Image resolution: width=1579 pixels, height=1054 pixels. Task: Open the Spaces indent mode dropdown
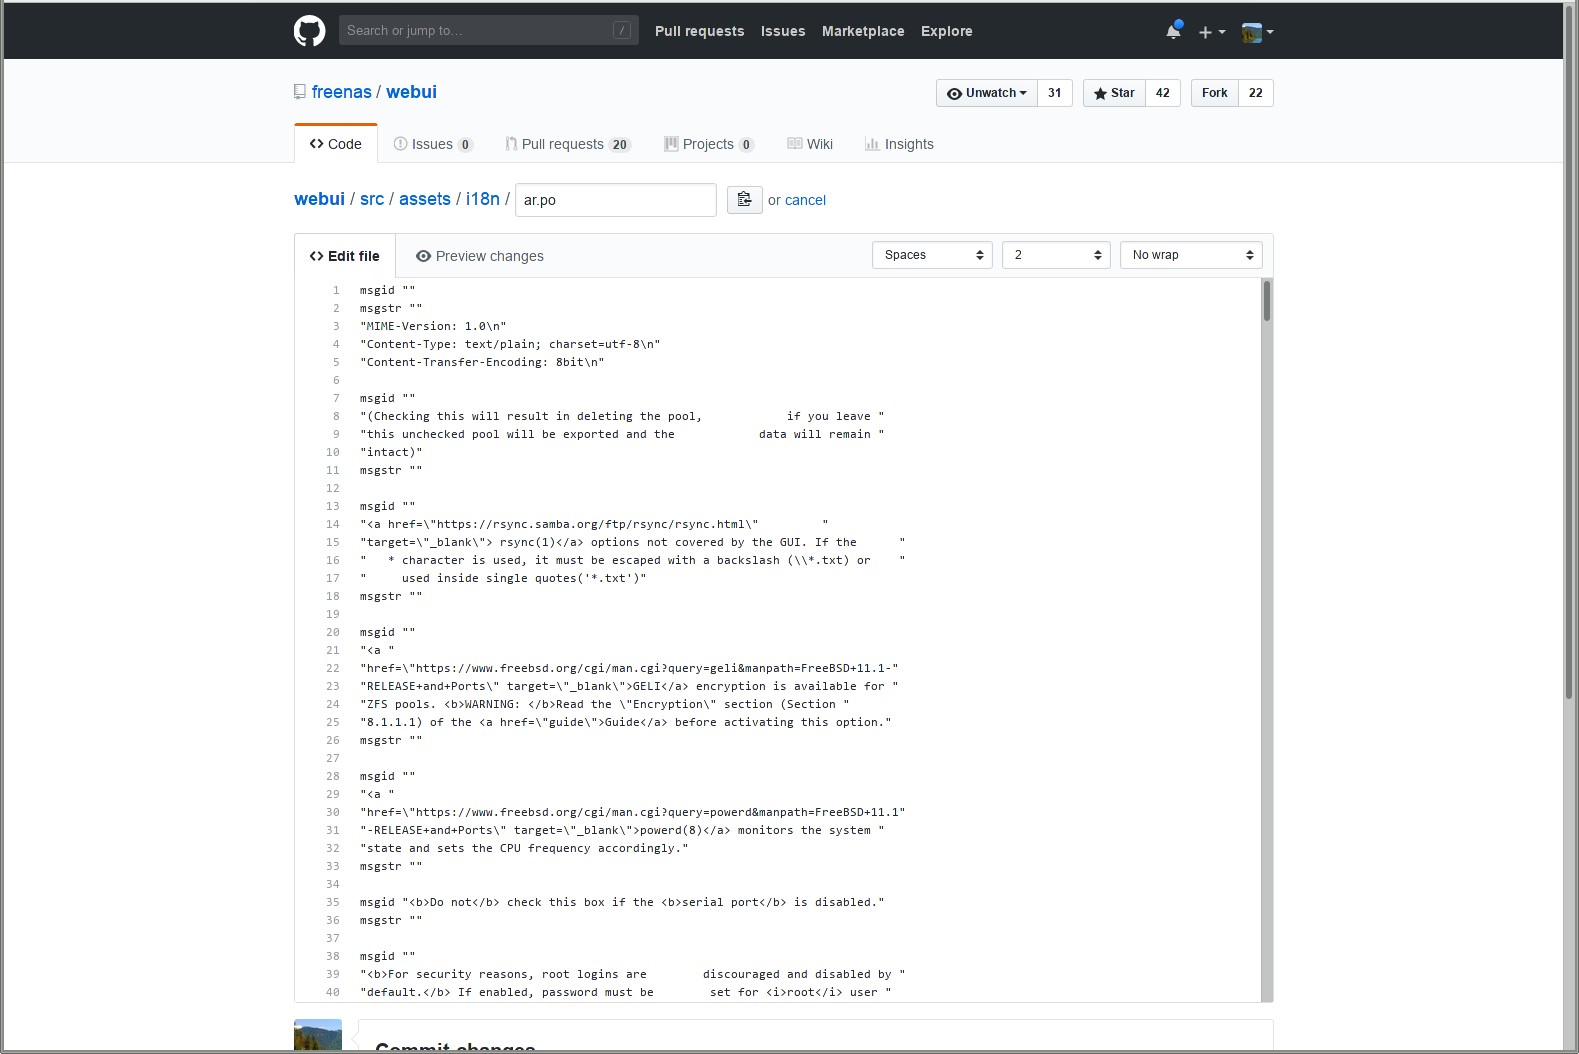(932, 255)
